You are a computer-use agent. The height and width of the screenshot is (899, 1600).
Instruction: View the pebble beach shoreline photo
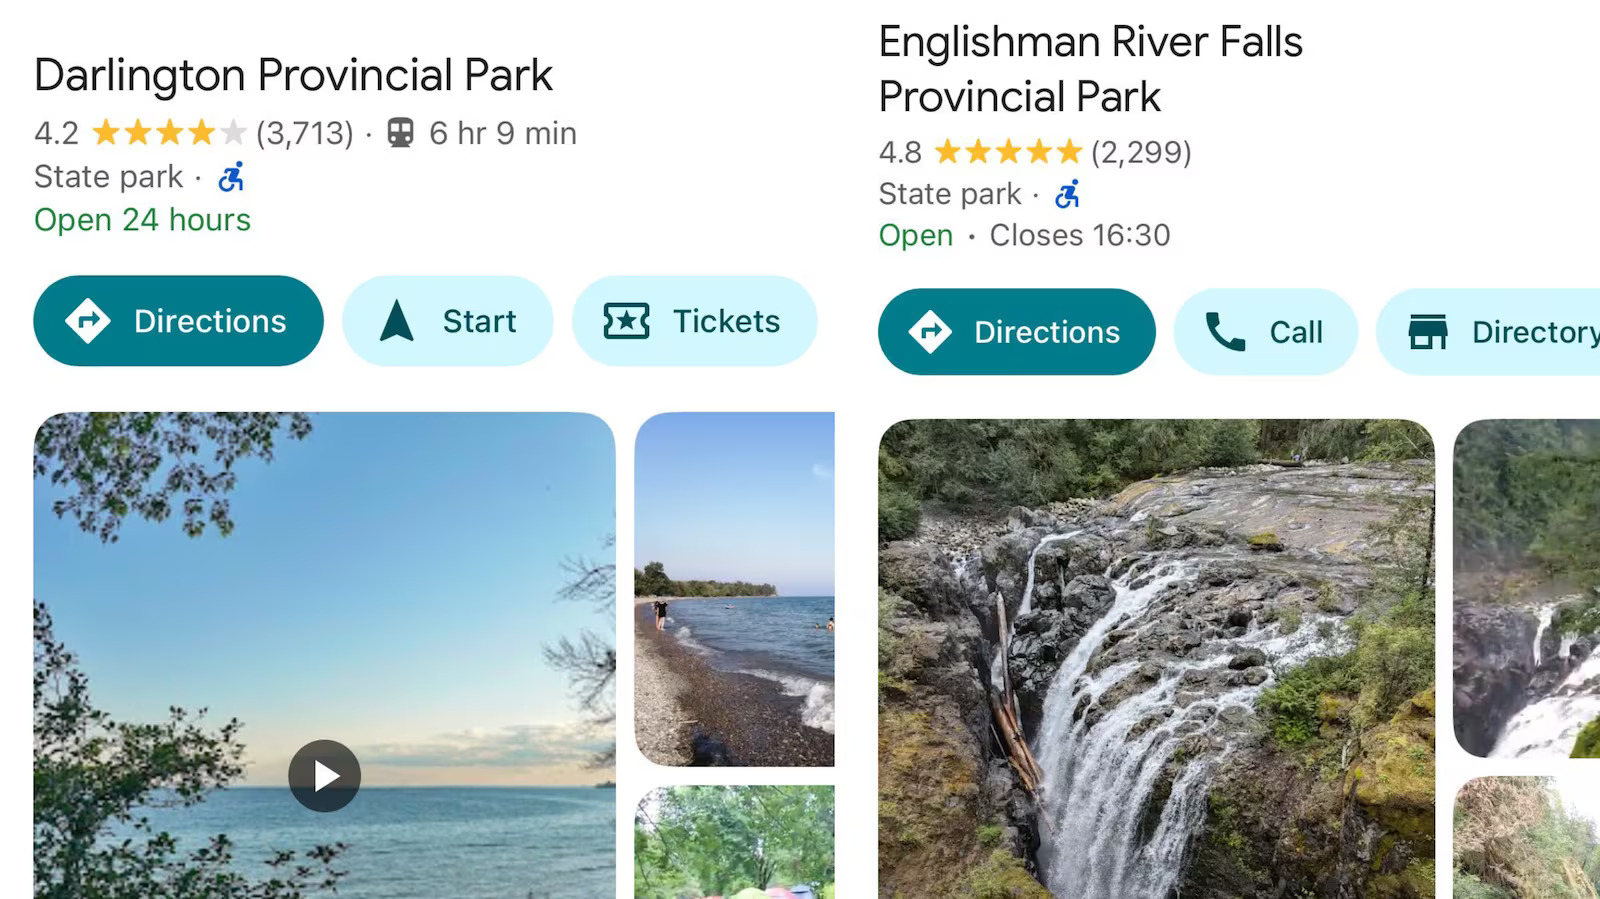tap(734, 589)
